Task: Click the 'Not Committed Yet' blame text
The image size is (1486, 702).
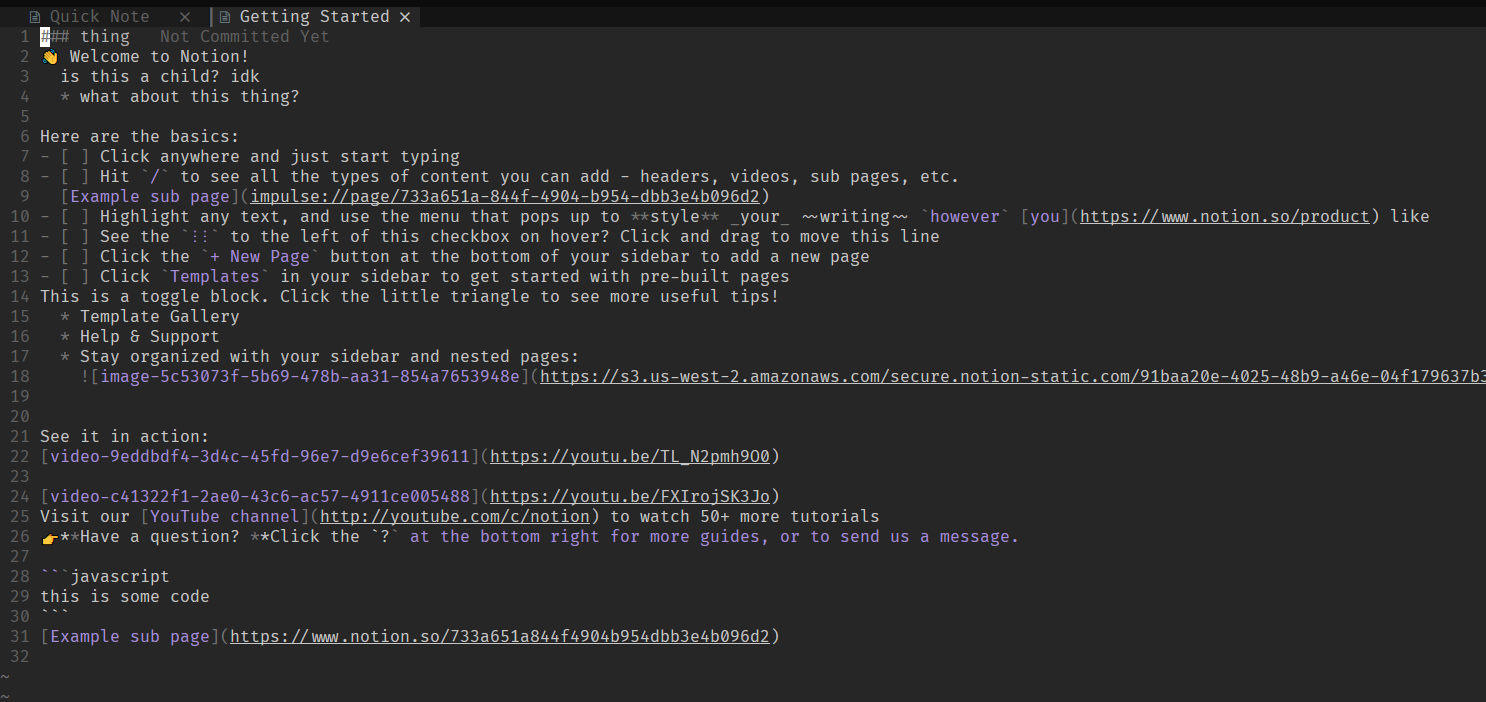Action: [x=245, y=37]
